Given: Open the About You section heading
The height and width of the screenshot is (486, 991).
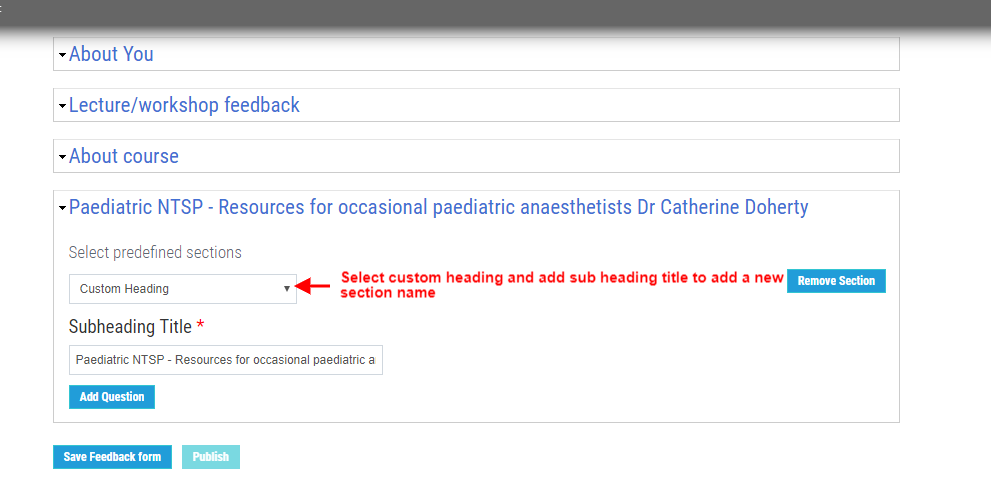Looking at the screenshot, I should [111, 54].
